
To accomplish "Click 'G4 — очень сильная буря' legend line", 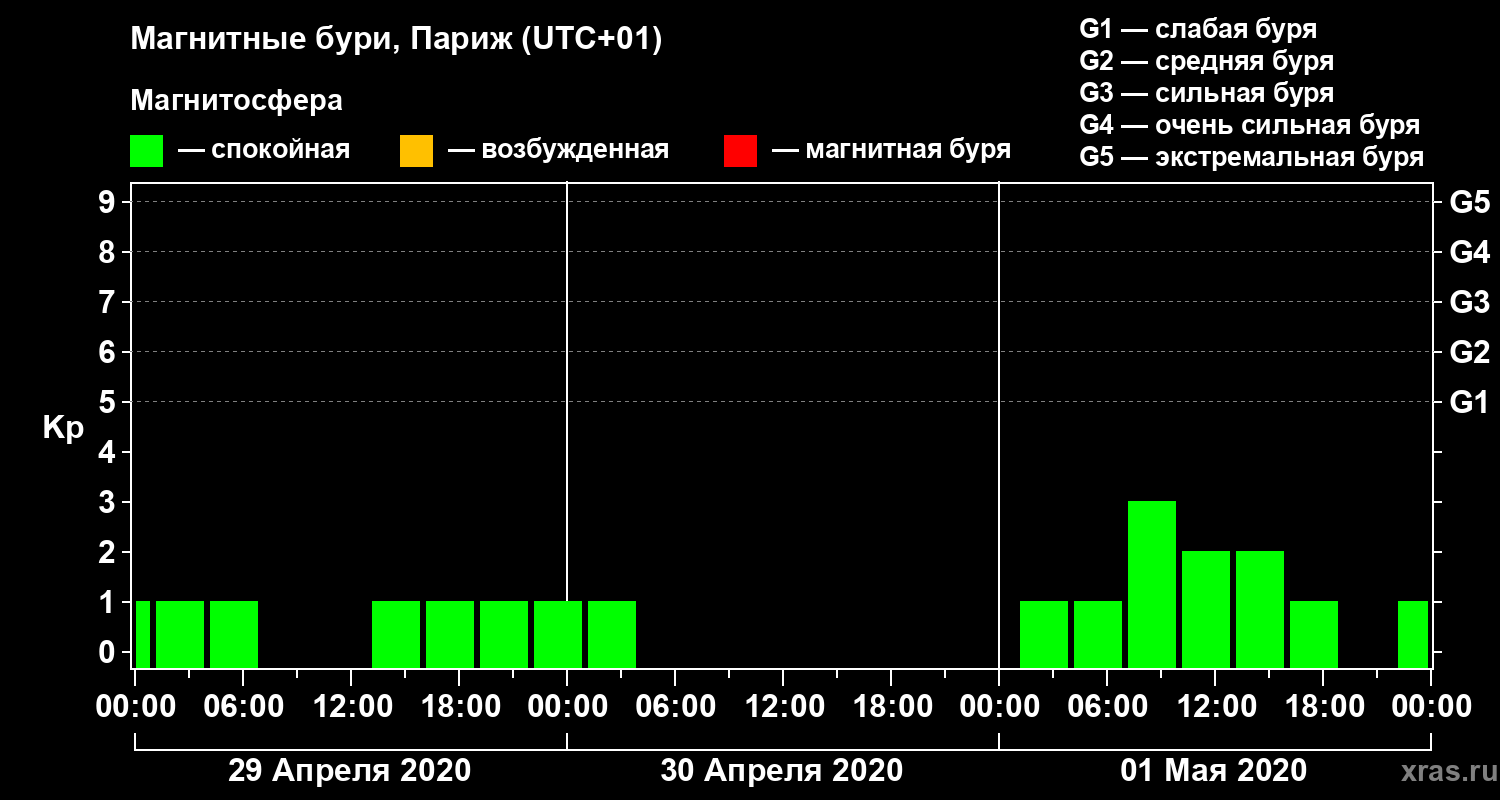I will point(1250,125).
